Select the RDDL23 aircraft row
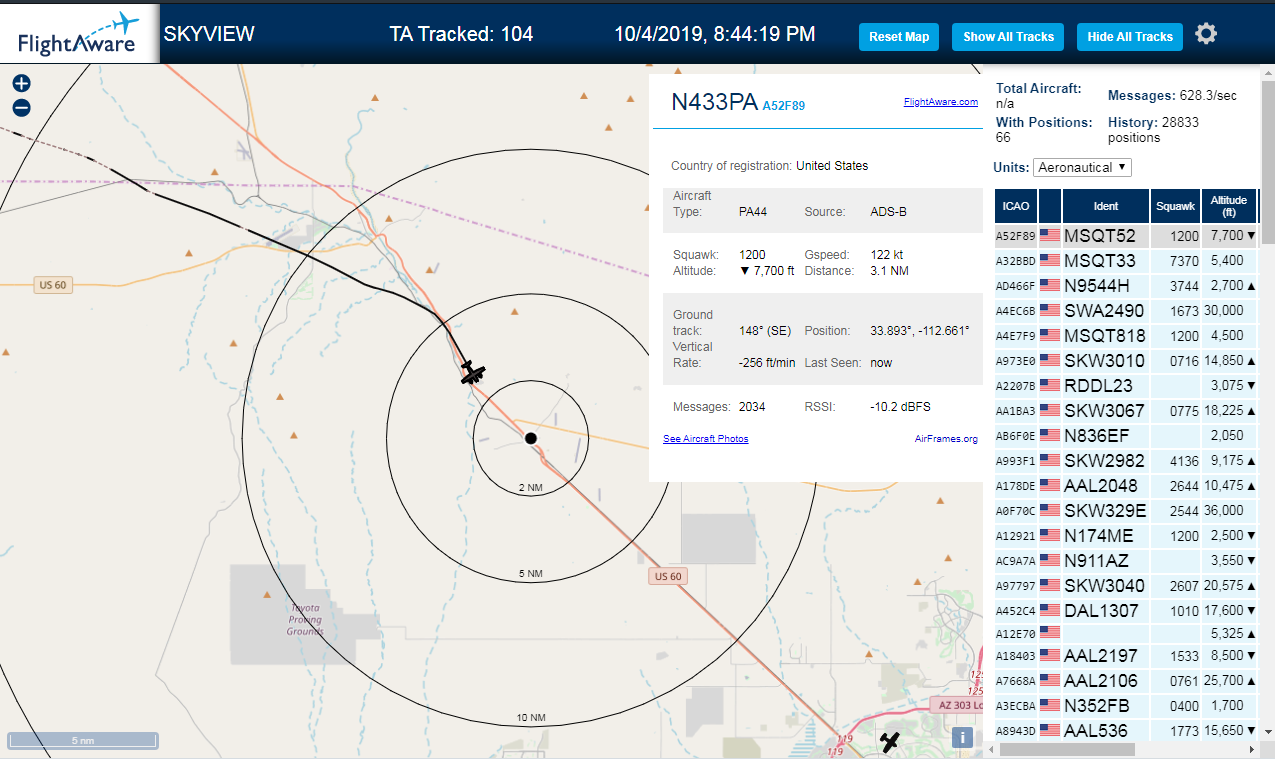The width and height of the screenshot is (1275, 759). coord(1126,386)
